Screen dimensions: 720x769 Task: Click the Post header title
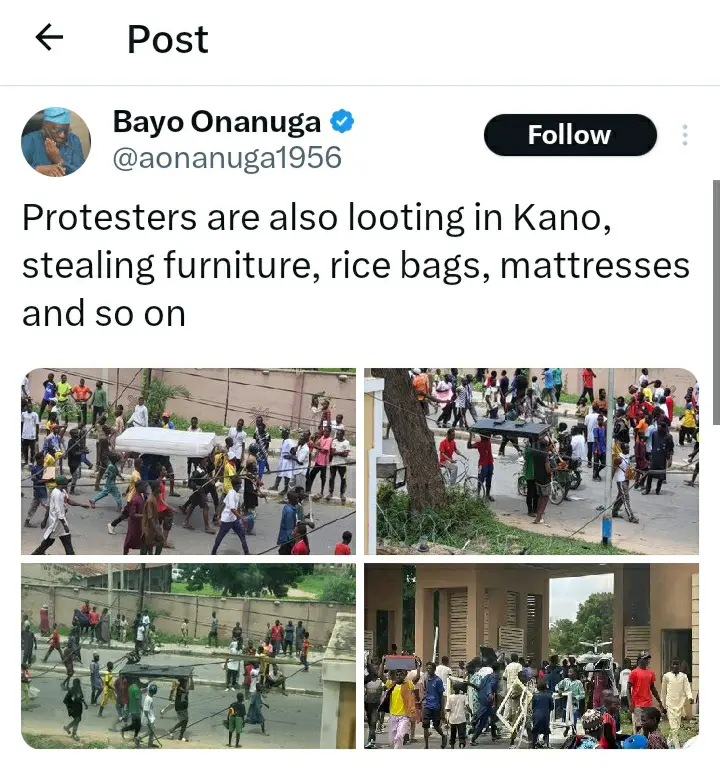(x=168, y=39)
